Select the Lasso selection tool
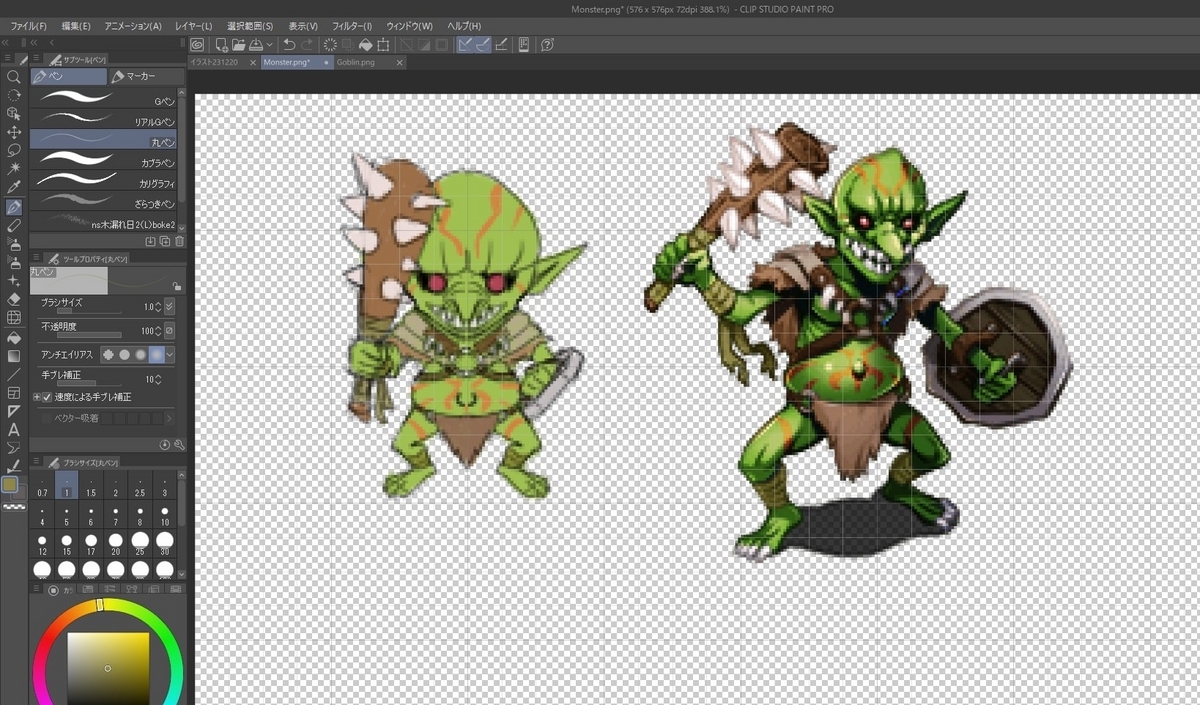 pyautogui.click(x=14, y=150)
